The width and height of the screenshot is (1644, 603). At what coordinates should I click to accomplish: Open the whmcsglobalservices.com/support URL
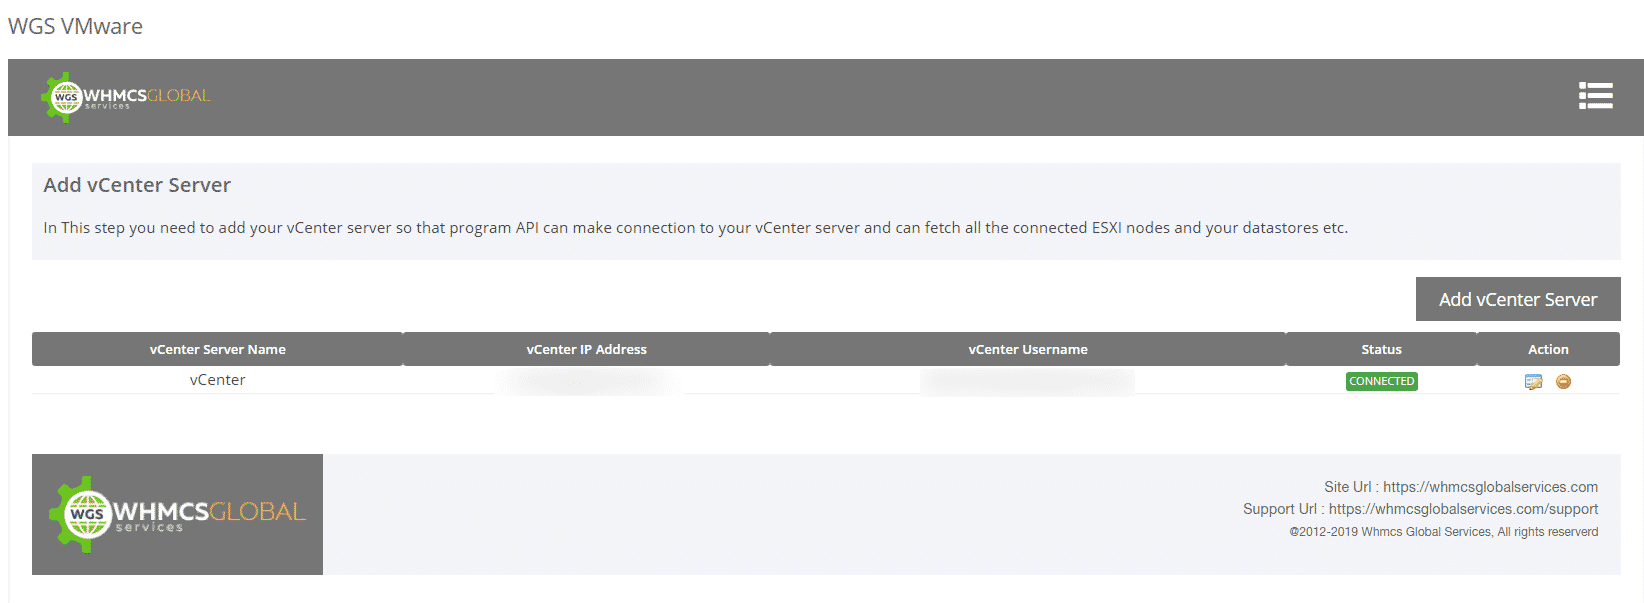tap(1463, 509)
